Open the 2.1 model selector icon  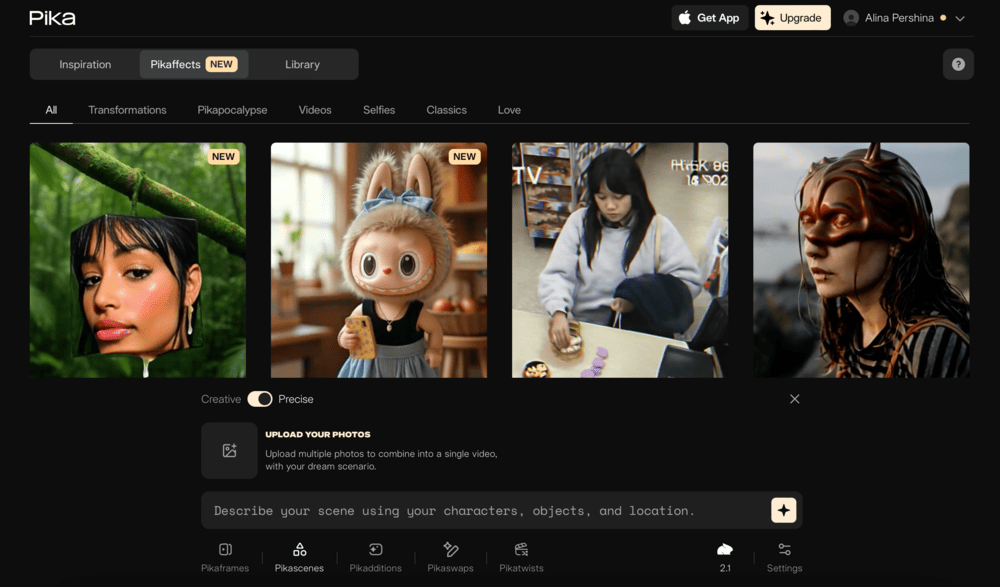tap(724, 549)
